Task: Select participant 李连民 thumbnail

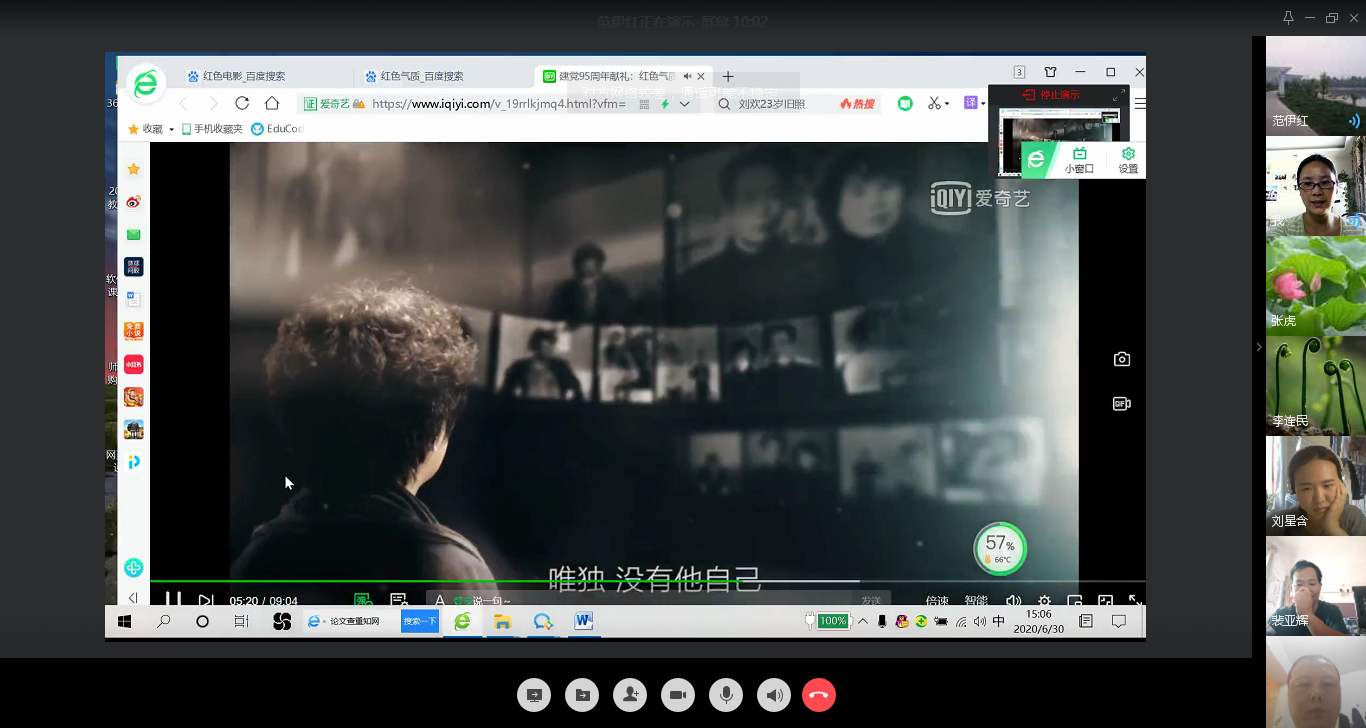Action: (x=1316, y=386)
